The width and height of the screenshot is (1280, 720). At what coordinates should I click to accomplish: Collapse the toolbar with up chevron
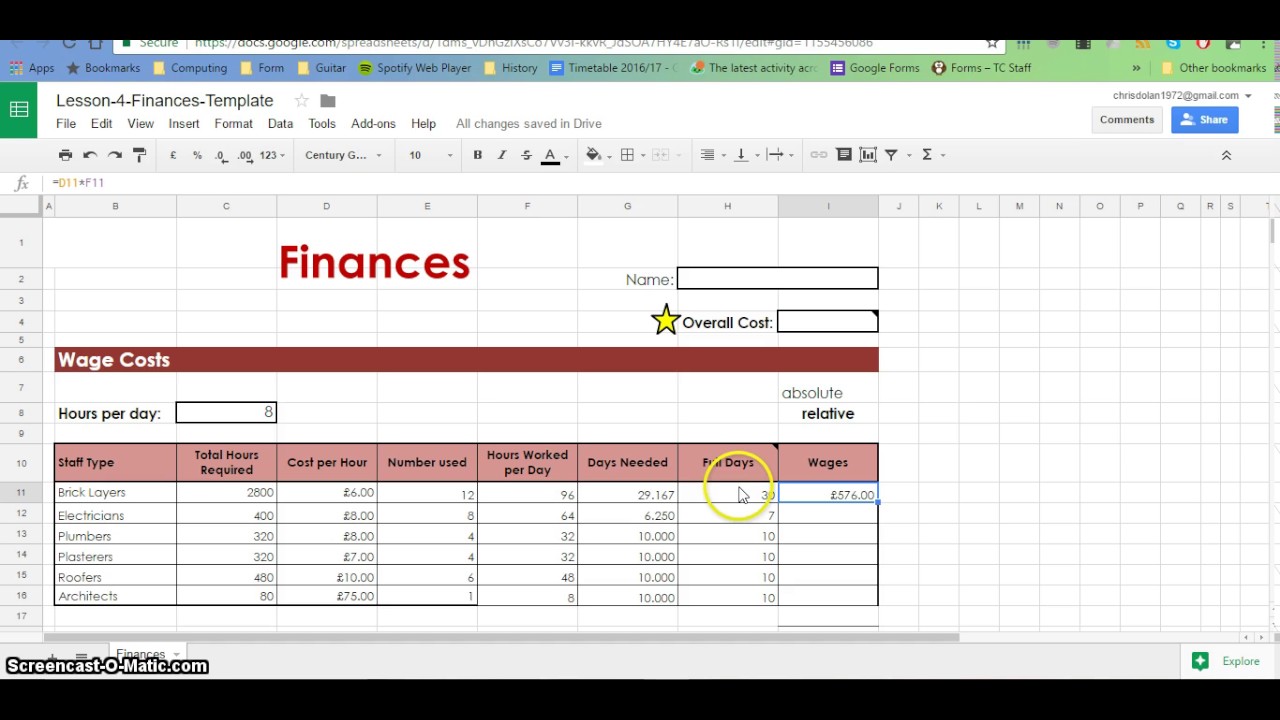coord(1226,155)
